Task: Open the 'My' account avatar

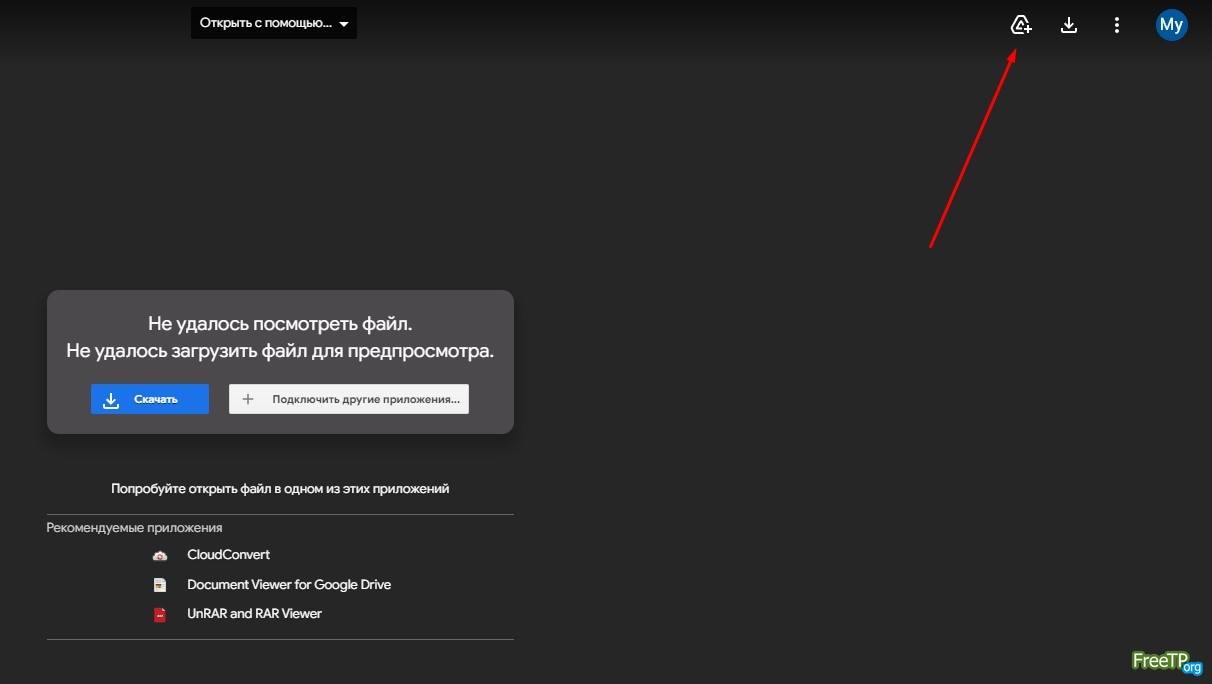Action: point(1171,25)
